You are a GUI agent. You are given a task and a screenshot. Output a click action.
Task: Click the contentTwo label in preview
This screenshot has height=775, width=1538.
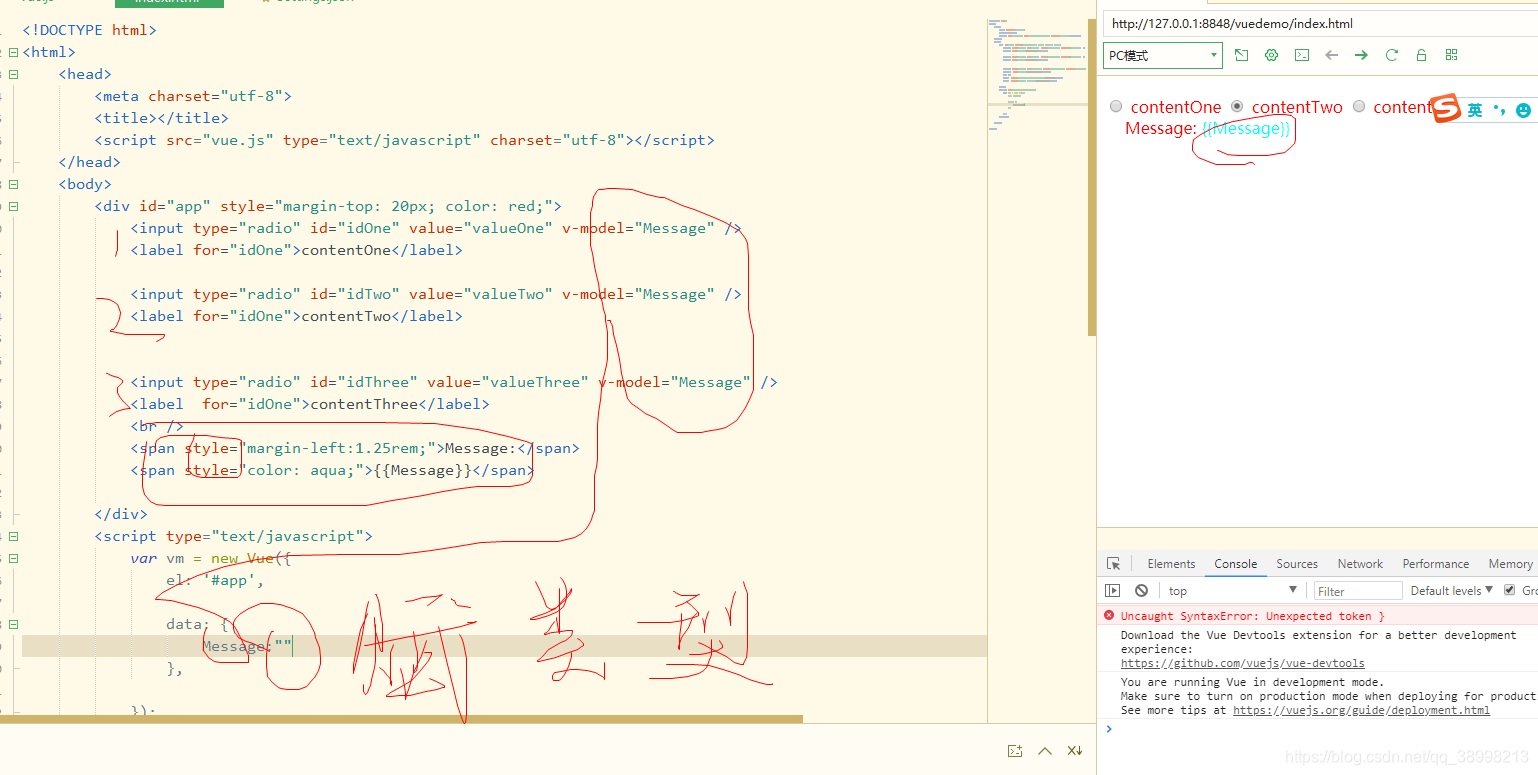1297,107
